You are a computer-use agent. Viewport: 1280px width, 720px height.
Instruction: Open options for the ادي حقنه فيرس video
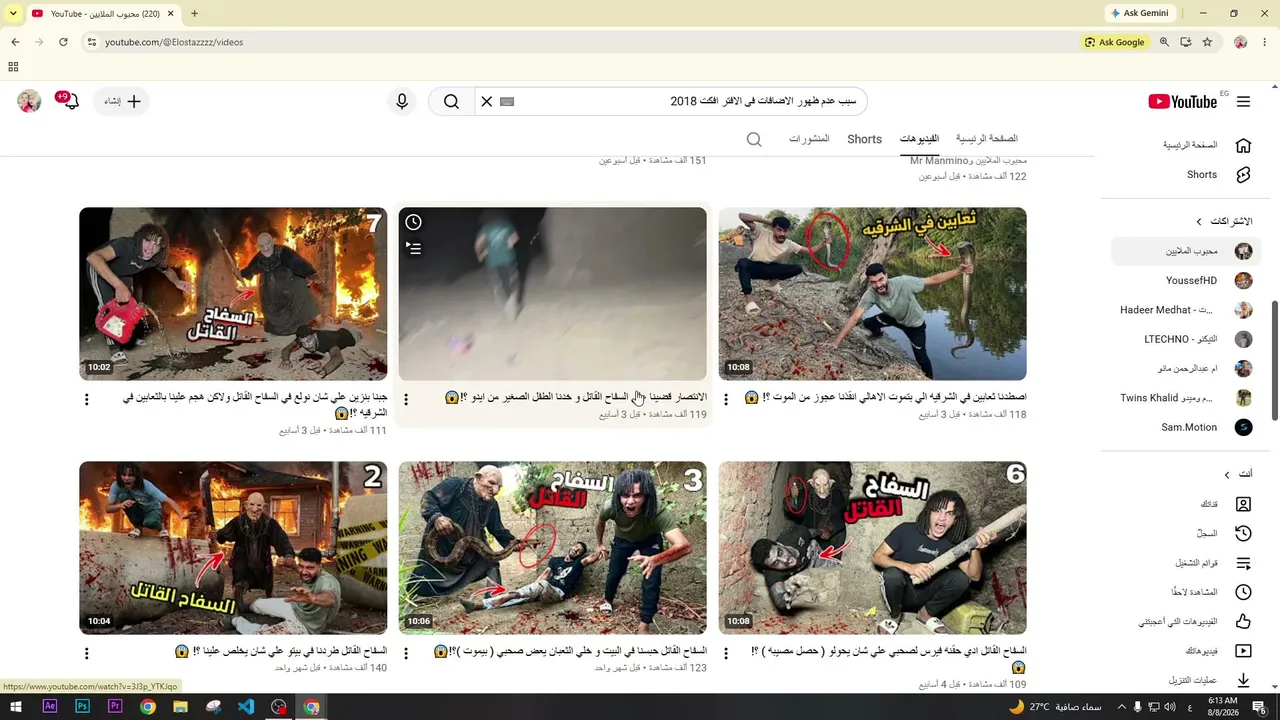coord(726,653)
